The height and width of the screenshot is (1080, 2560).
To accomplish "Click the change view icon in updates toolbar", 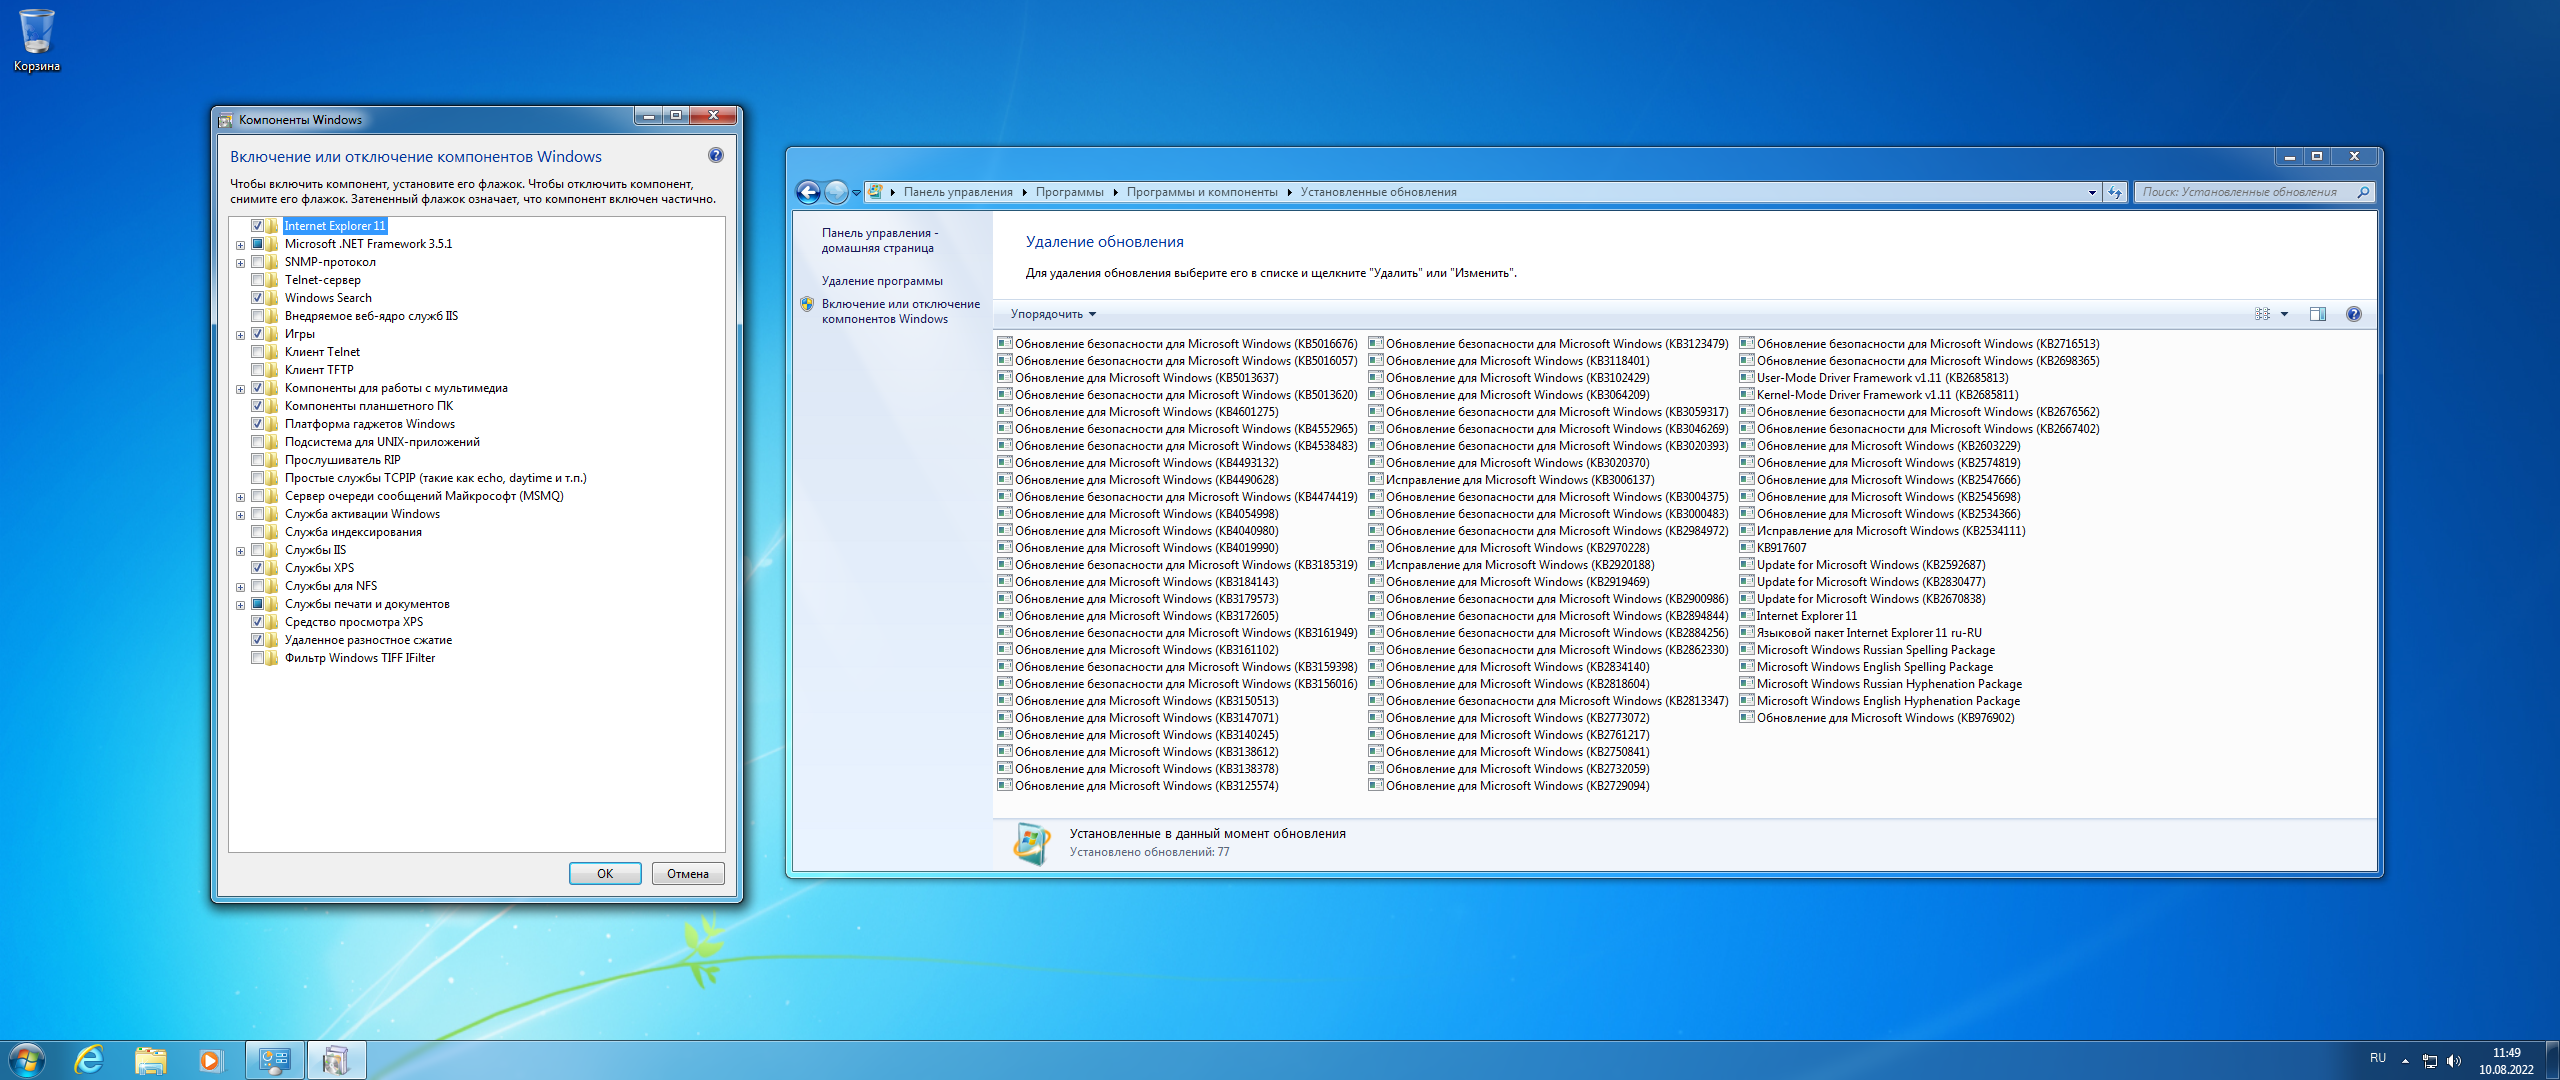I will point(2262,314).
